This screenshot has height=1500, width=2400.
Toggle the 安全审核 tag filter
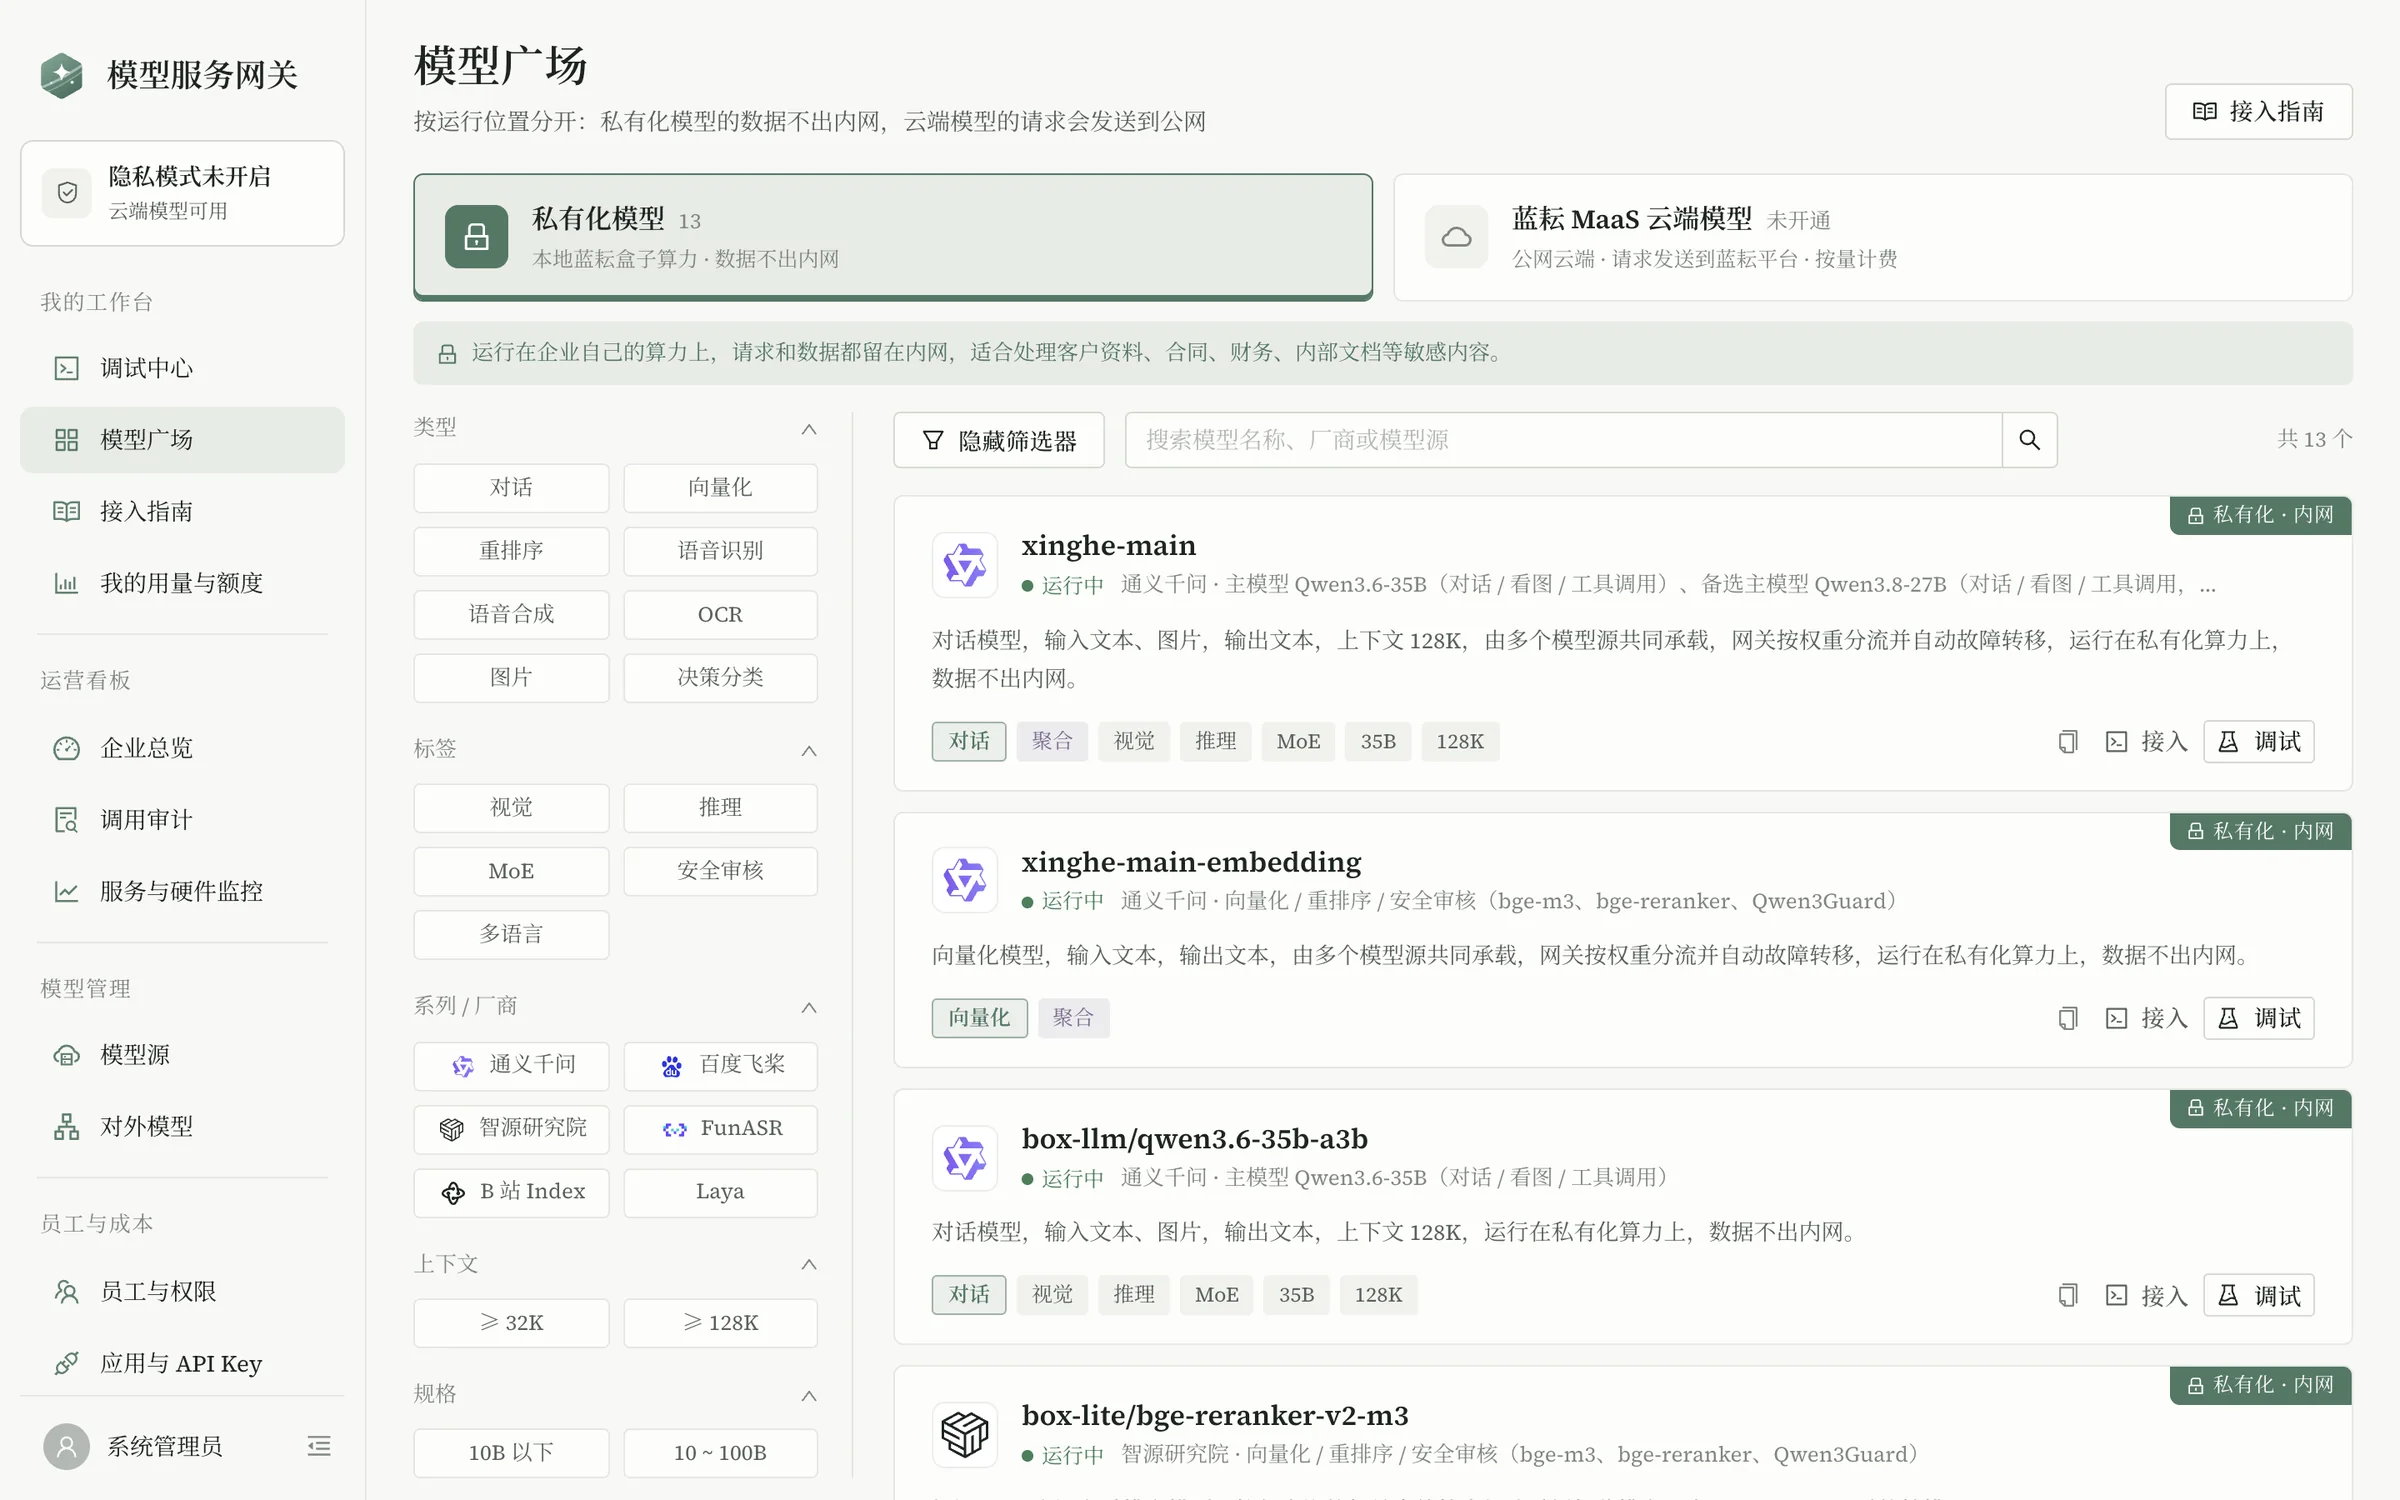720,871
